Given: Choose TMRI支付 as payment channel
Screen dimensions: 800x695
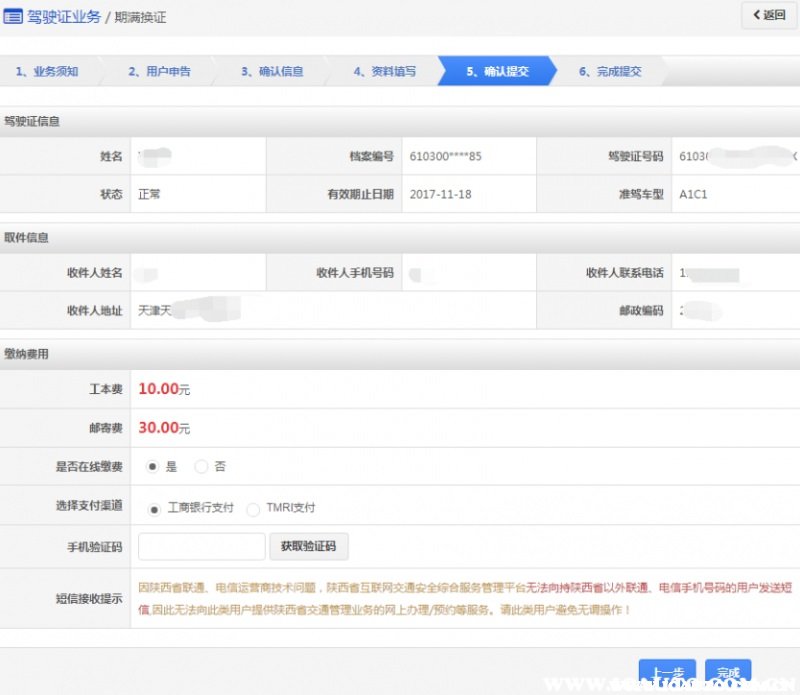Looking at the screenshot, I should (253, 508).
